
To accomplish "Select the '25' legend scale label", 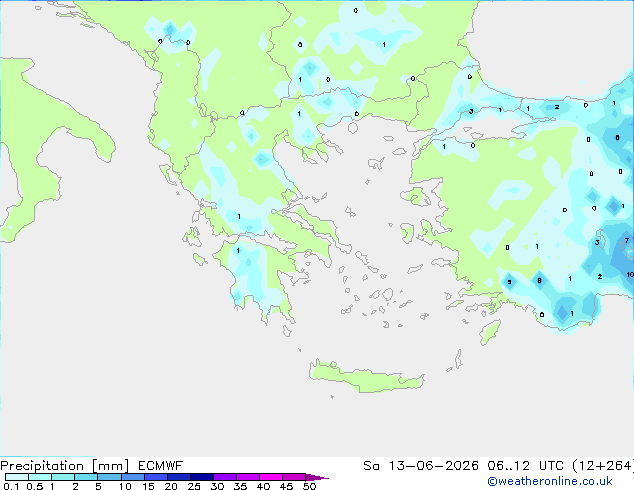I will (194, 486).
